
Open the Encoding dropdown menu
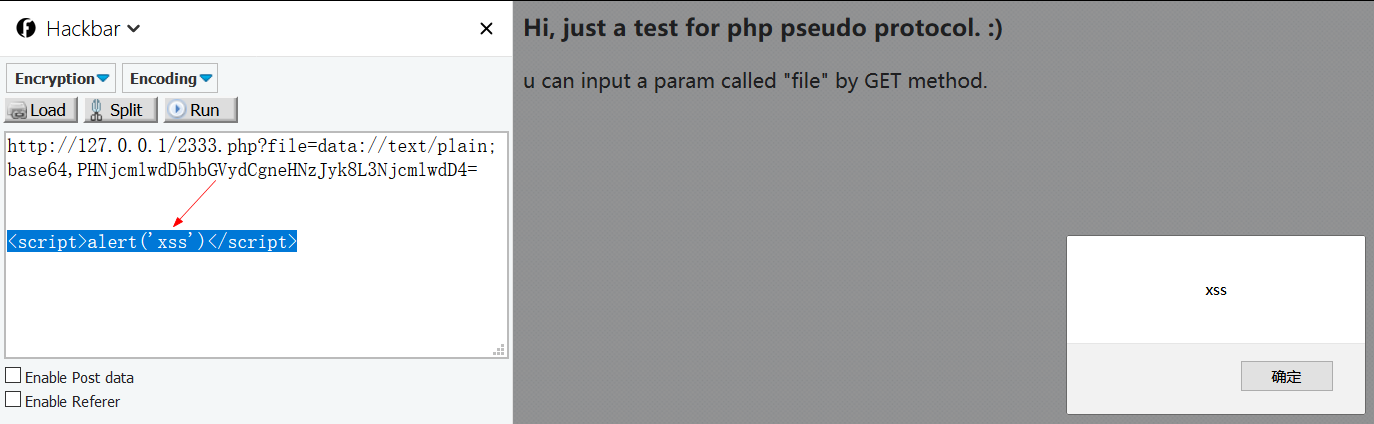tap(170, 79)
